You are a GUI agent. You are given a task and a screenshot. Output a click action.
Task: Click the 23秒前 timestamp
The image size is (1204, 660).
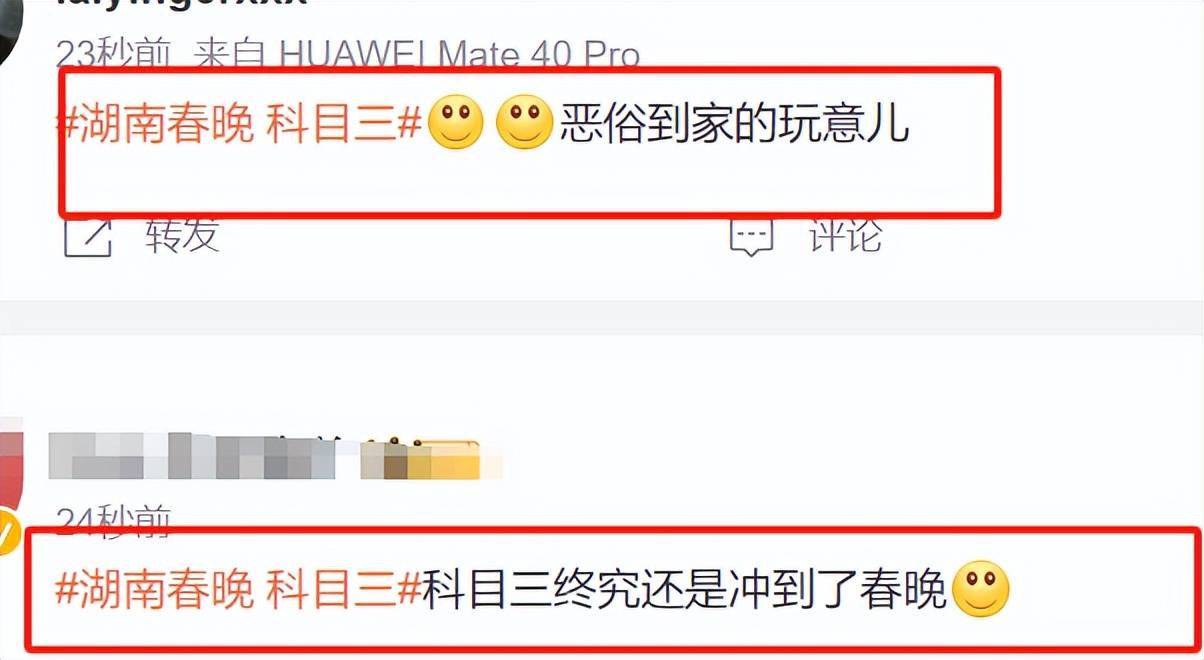114,53
